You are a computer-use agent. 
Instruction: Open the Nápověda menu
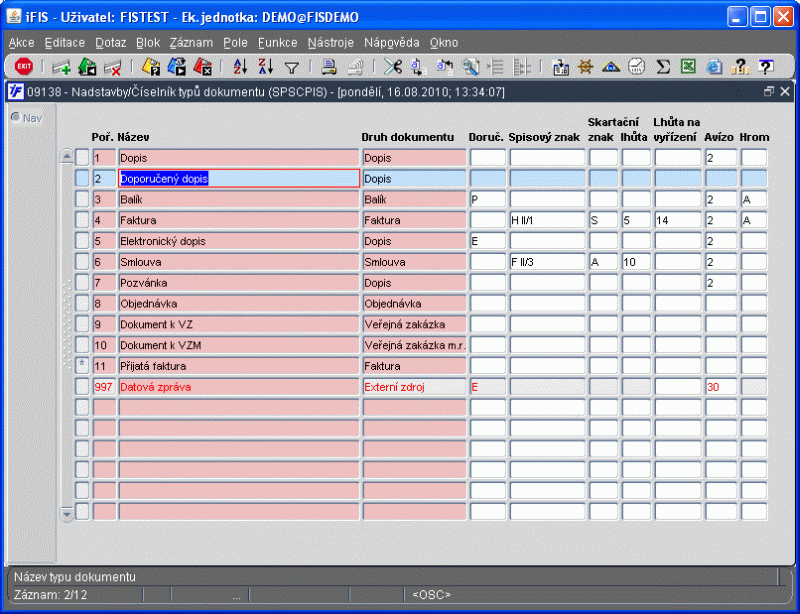[392, 43]
